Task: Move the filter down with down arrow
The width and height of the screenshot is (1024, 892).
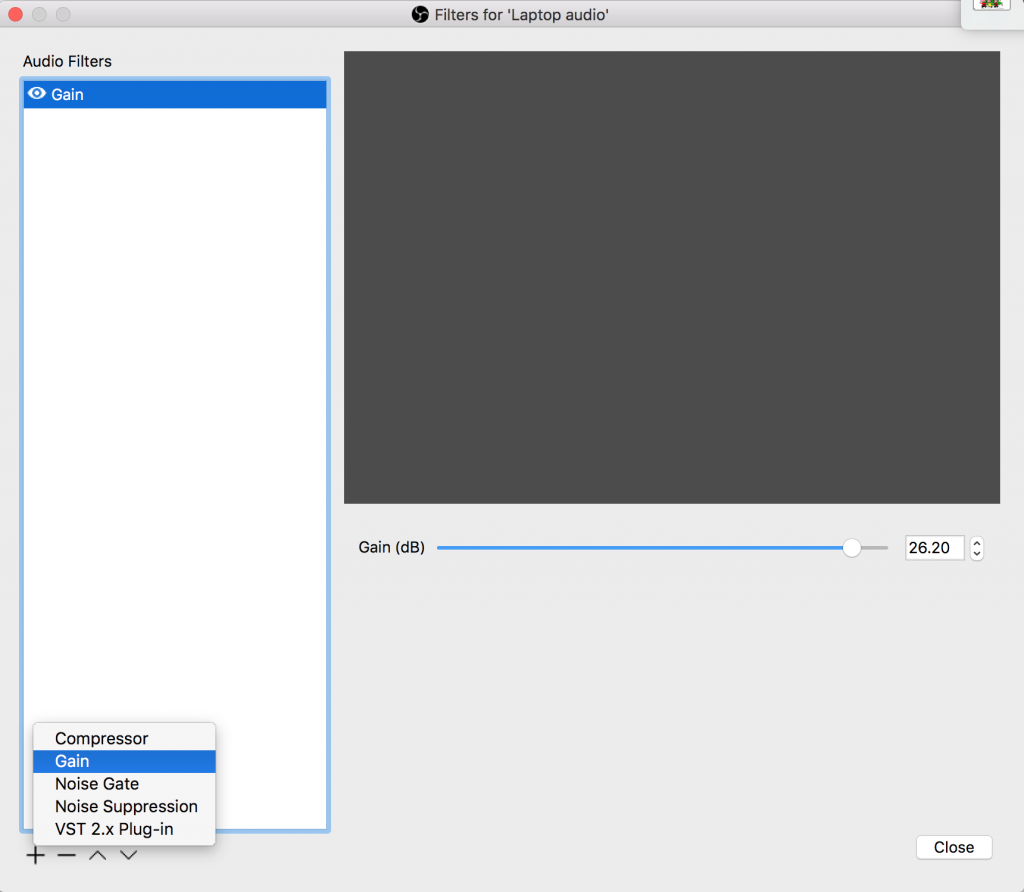Action: pyautogui.click(x=129, y=855)
